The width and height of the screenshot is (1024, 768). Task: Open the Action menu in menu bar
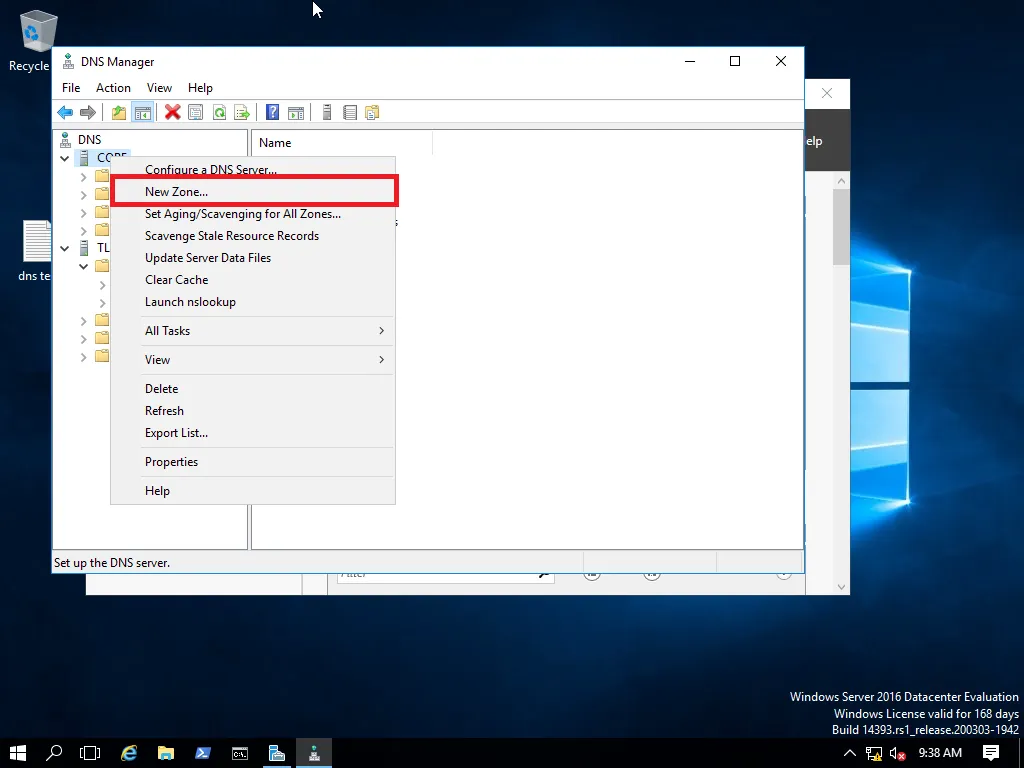click(x=113, y=88)
